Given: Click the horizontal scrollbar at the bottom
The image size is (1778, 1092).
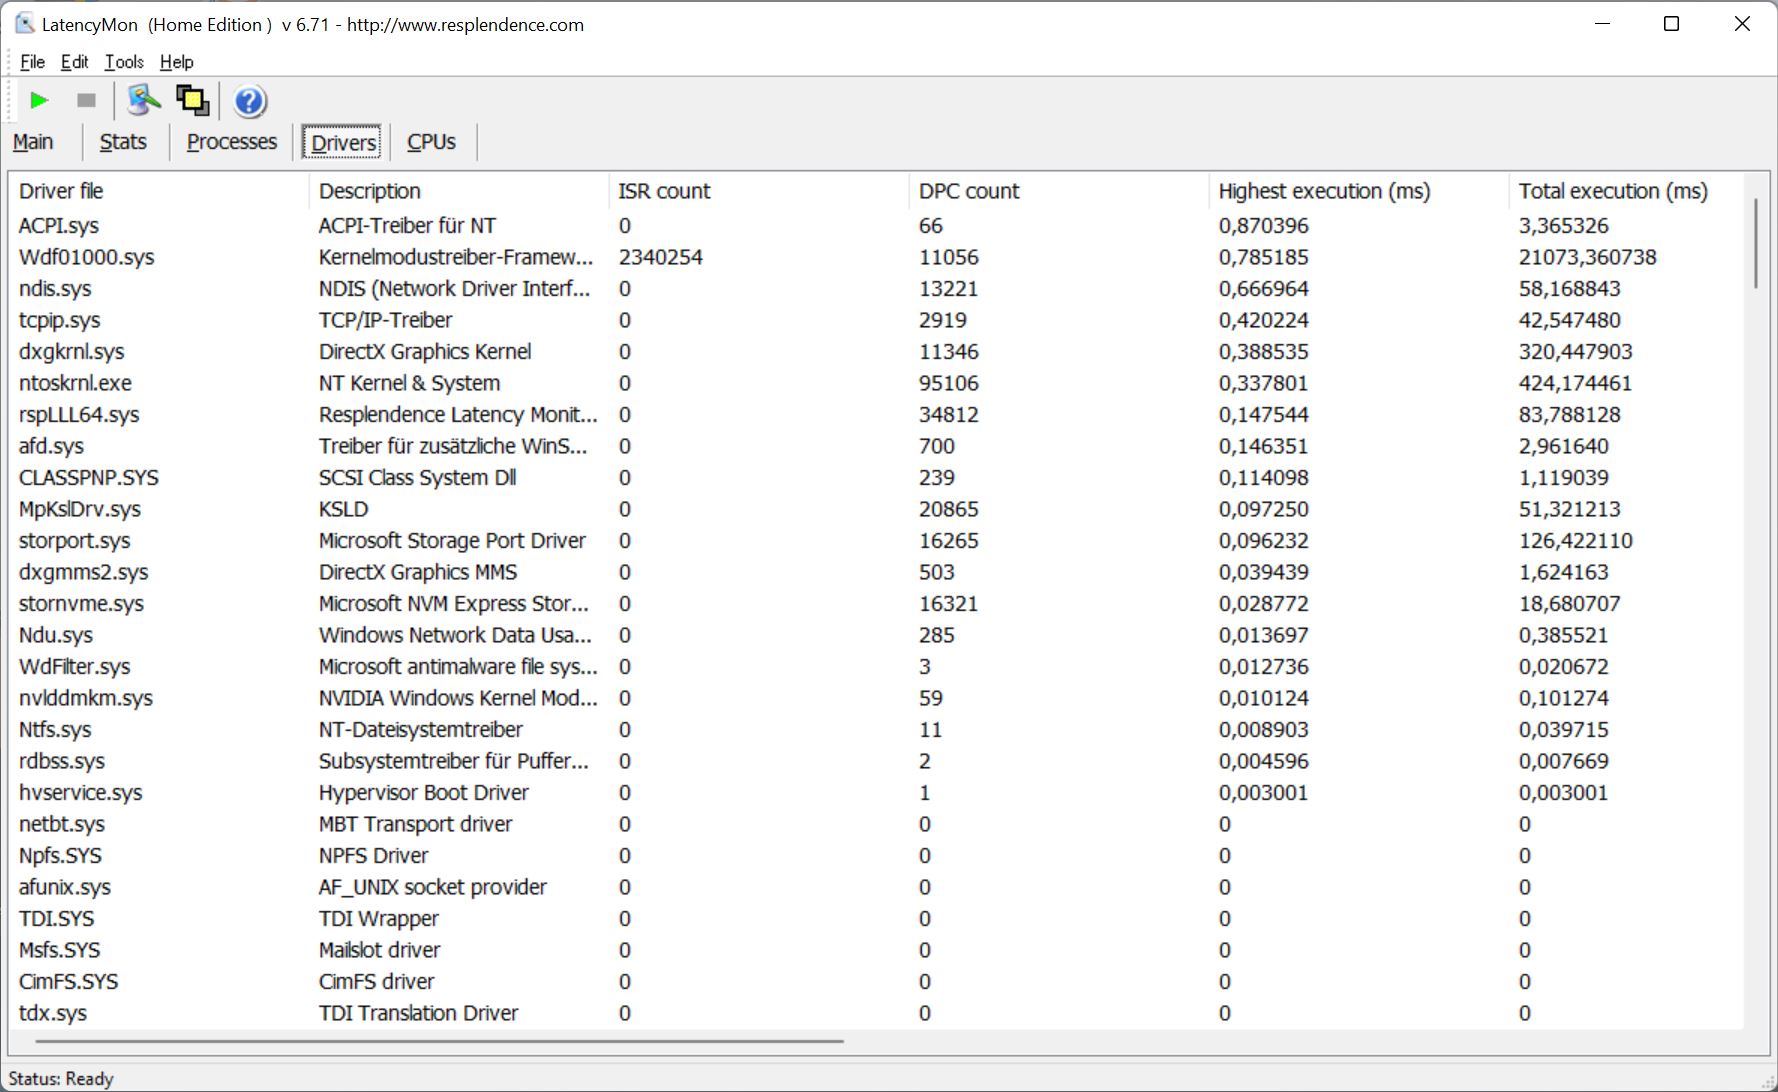Looking at the screenshot, I should pos(438,1041).
